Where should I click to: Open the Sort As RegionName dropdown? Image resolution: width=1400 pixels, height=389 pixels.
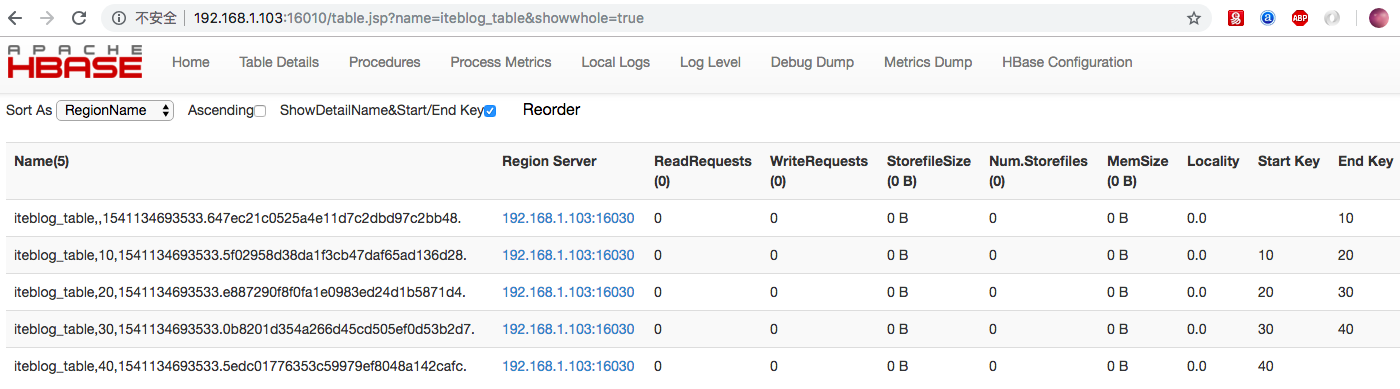(x=115, y=110)
